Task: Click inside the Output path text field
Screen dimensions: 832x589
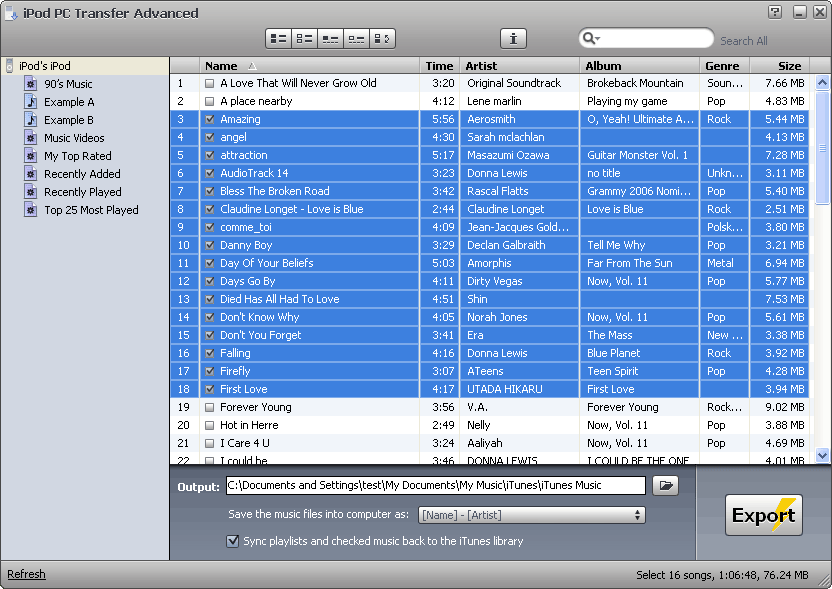Action: tap(435, 486)
